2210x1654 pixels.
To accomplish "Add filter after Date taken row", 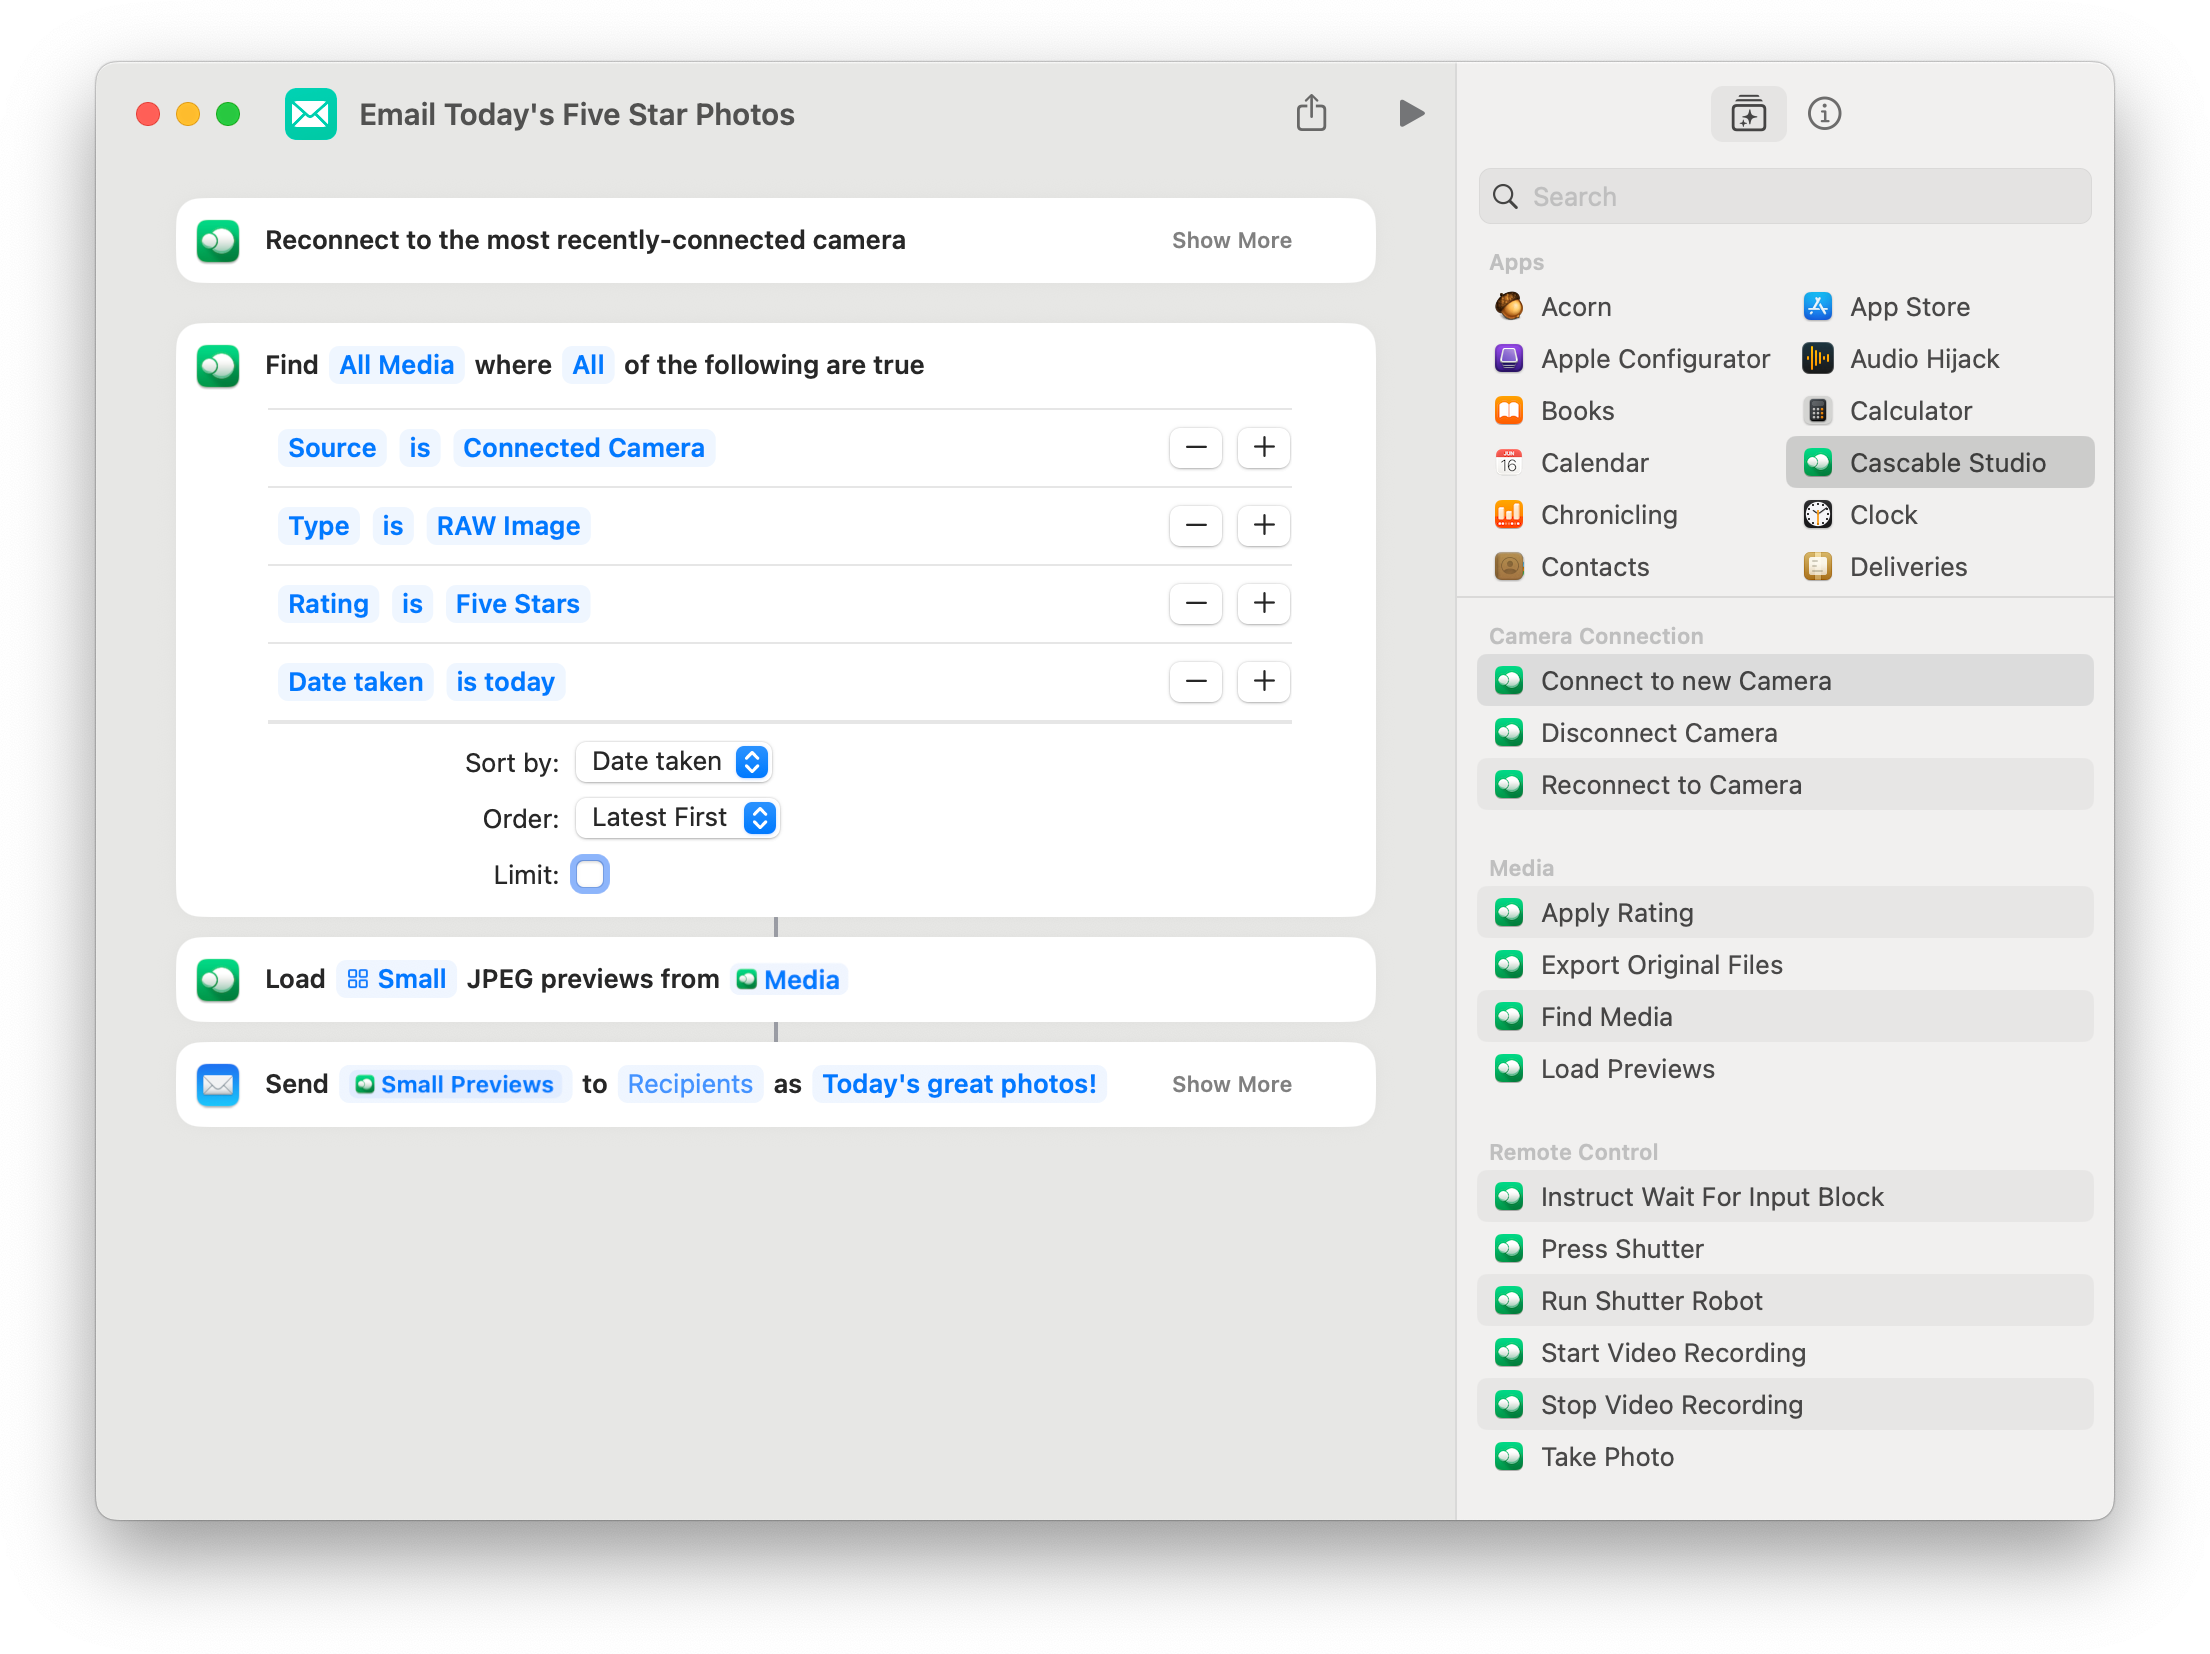I will click(1264, 681).
